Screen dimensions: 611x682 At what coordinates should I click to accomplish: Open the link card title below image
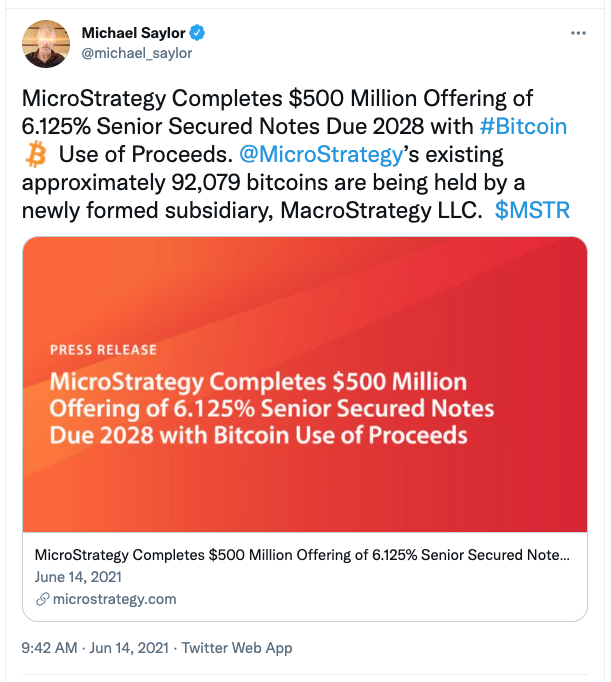click(x=302, y=555)
